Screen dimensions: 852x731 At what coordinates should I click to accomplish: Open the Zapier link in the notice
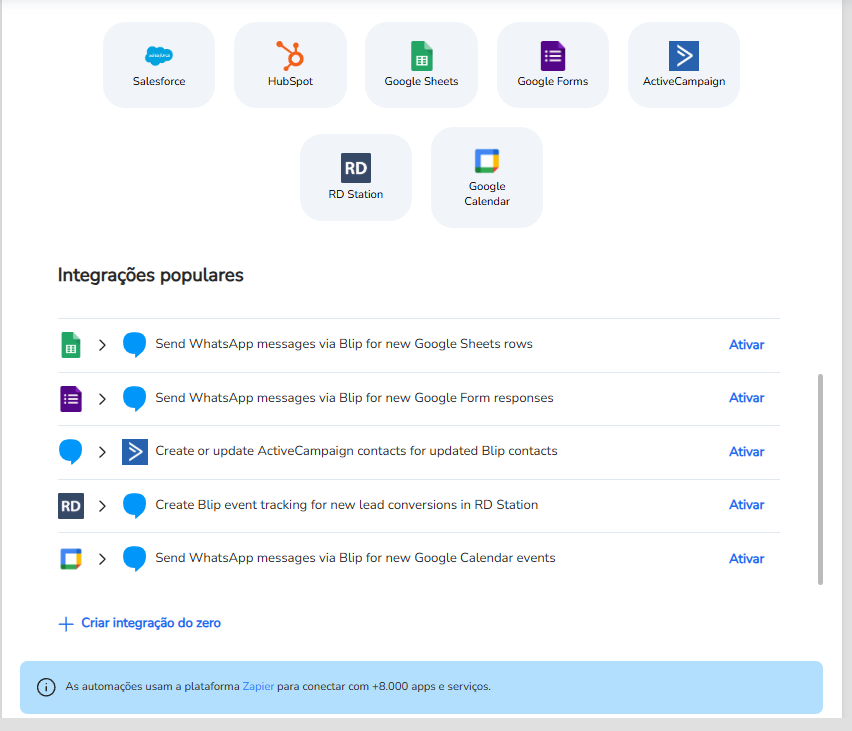pyautogui.click(x=258, y=686)
